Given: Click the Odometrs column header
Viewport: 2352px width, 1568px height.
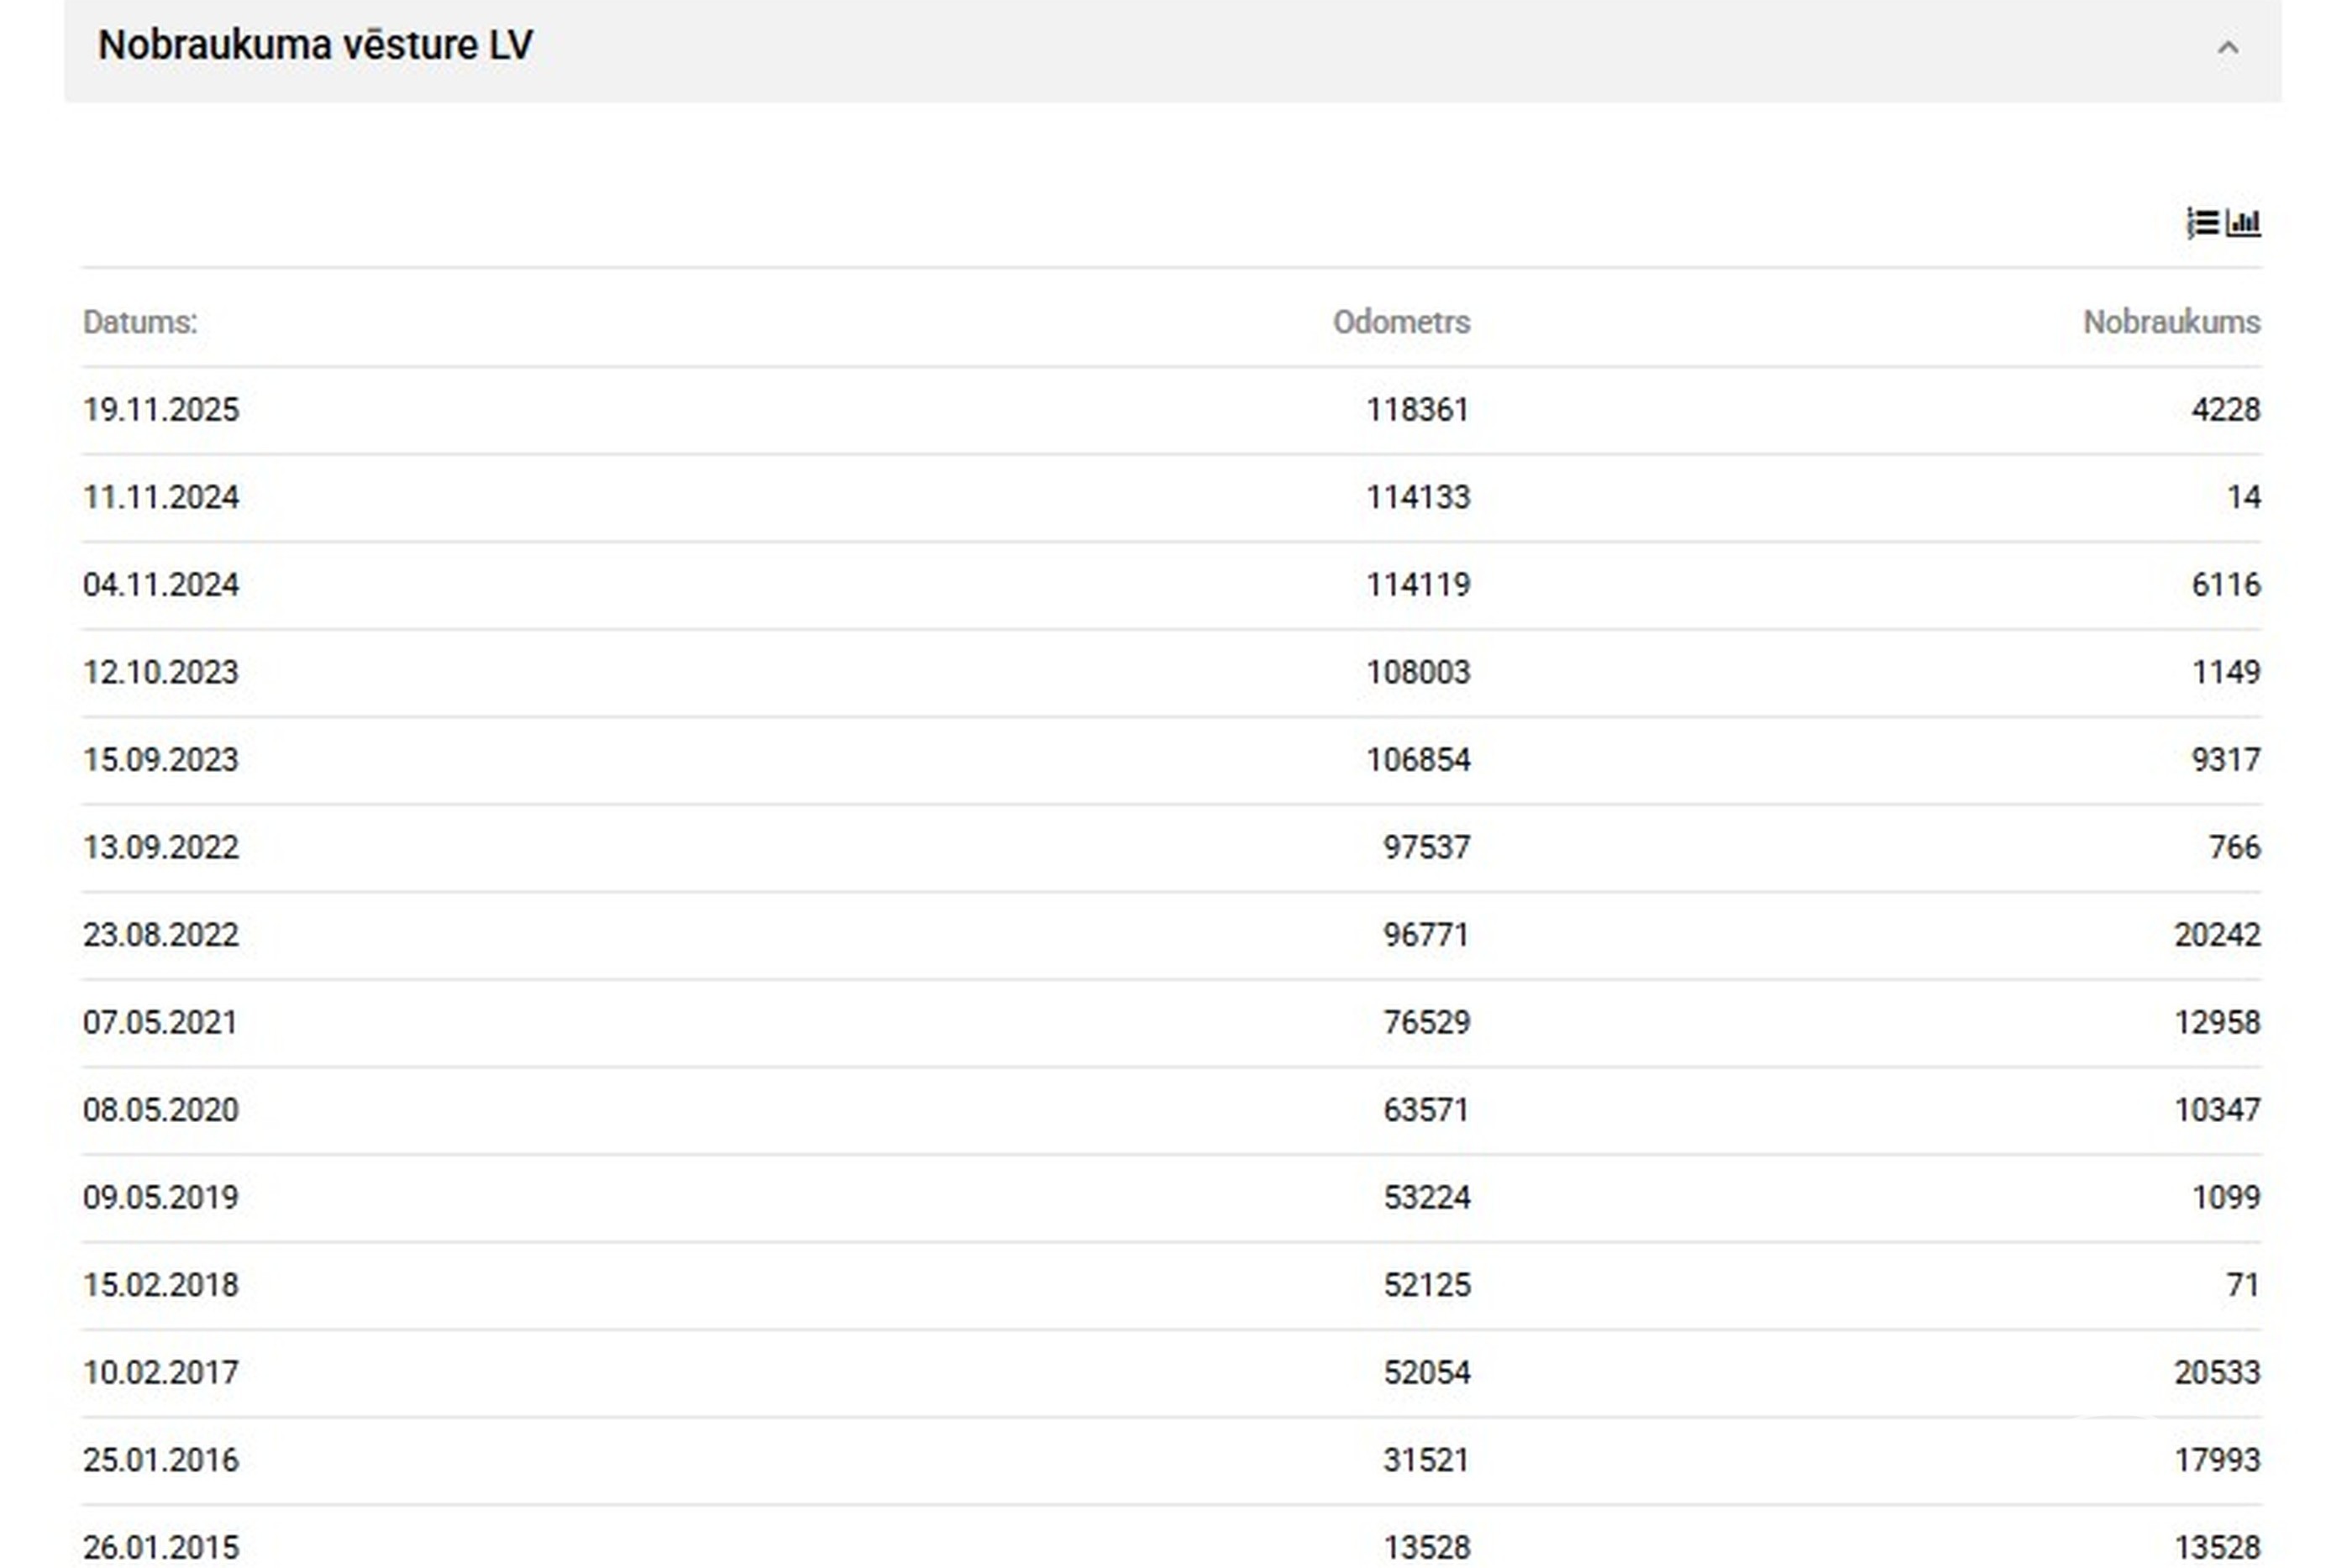Looking at the screenshot, I should (1401, 322).
